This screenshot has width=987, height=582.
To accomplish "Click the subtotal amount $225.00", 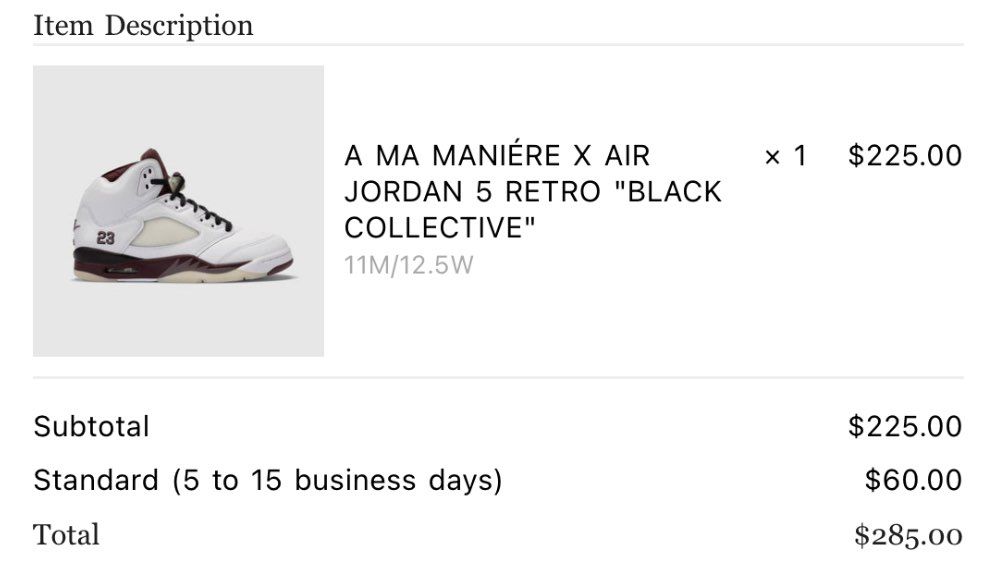I will click(905, 426).
